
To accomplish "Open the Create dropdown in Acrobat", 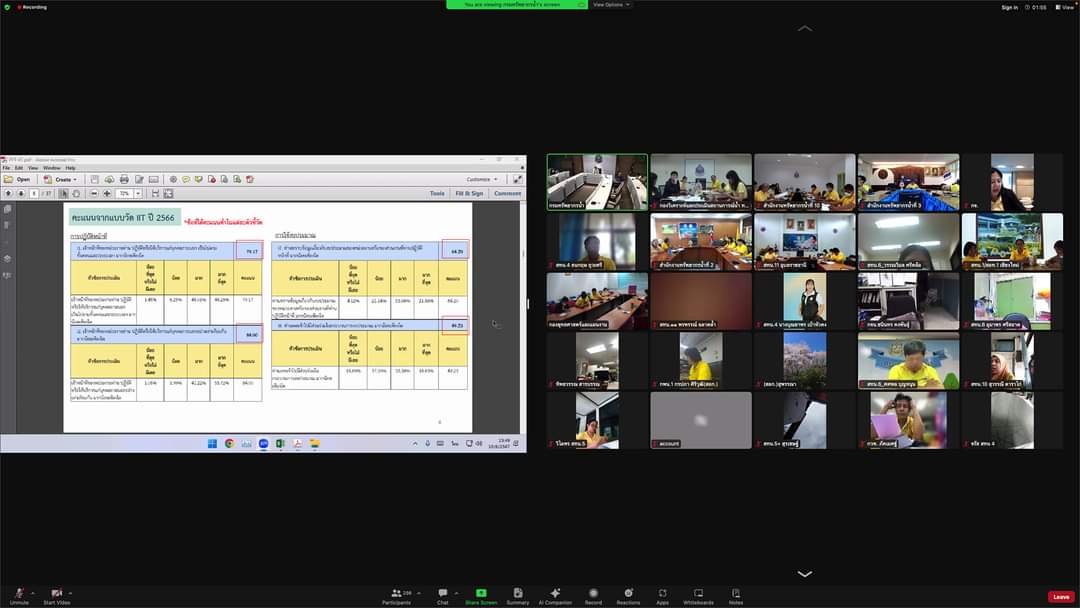I will [61, 180].
